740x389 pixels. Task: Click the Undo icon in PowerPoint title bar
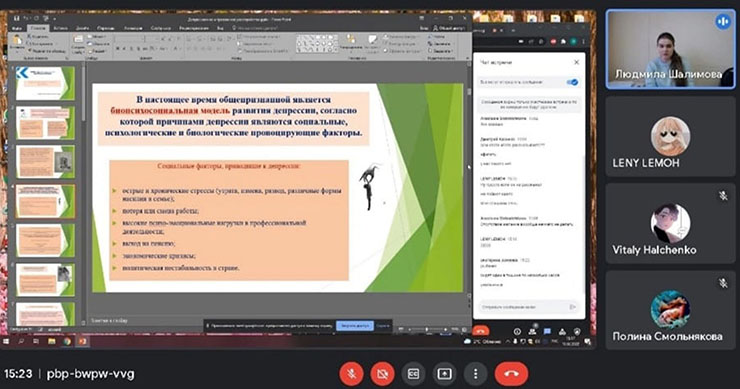pyautogui.click(x=26, y=18)
